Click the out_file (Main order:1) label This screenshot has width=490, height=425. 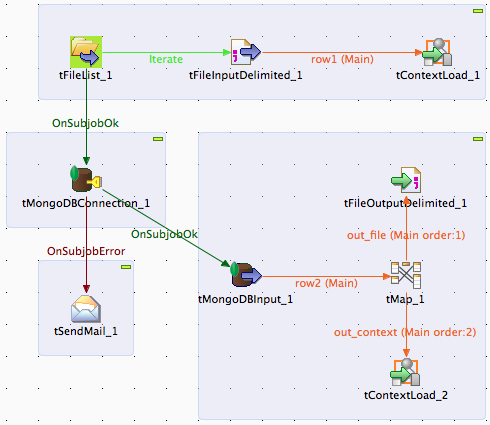click(x=406, y=235)
